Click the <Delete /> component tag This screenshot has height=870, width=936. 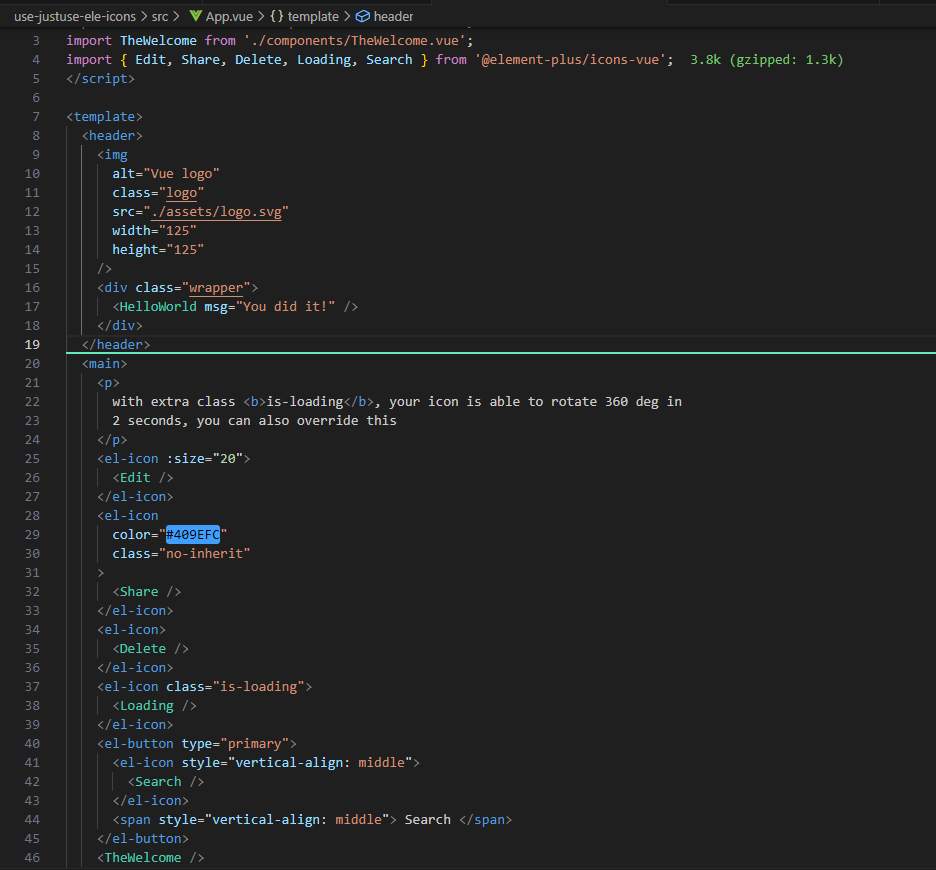150,648
